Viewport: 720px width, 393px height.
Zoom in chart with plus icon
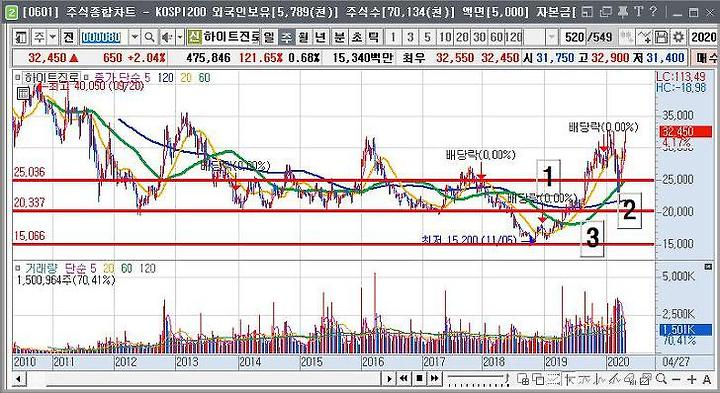[692, 380]
